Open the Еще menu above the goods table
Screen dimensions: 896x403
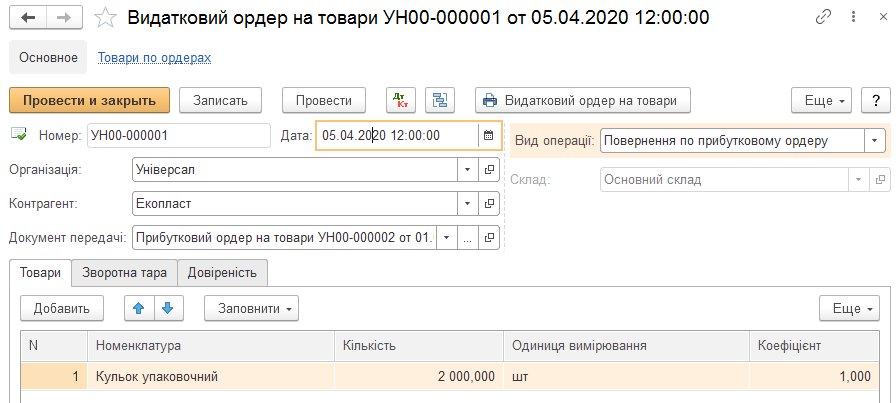click(x=849, y=309)
